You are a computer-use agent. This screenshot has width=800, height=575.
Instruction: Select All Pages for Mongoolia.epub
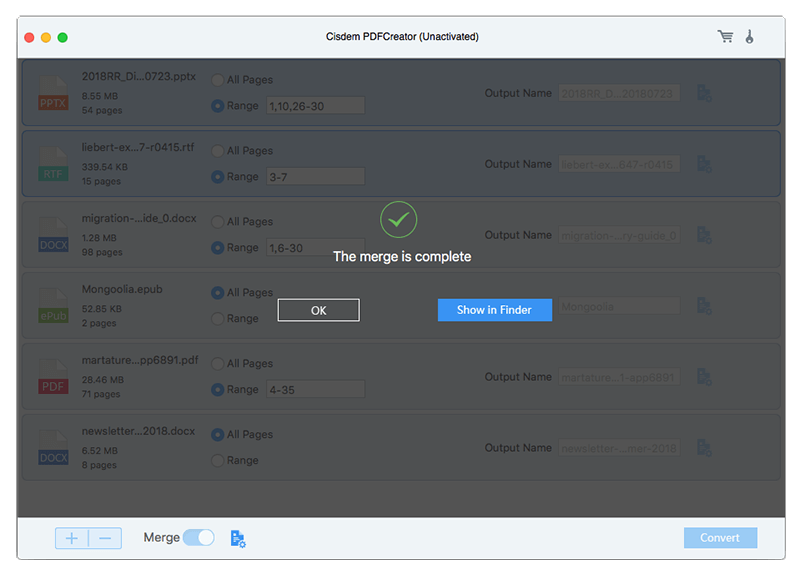[x=217, y=292]
